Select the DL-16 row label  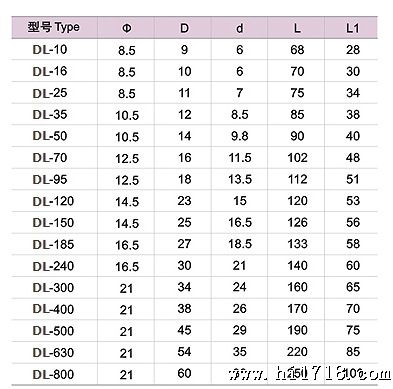pyautogui.click(x=50, y=71)
